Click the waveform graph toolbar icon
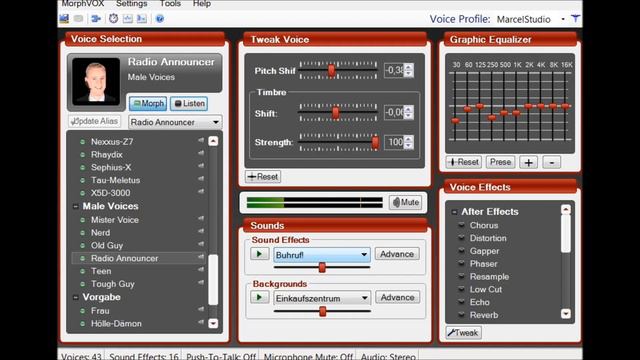 coord(128,19)
